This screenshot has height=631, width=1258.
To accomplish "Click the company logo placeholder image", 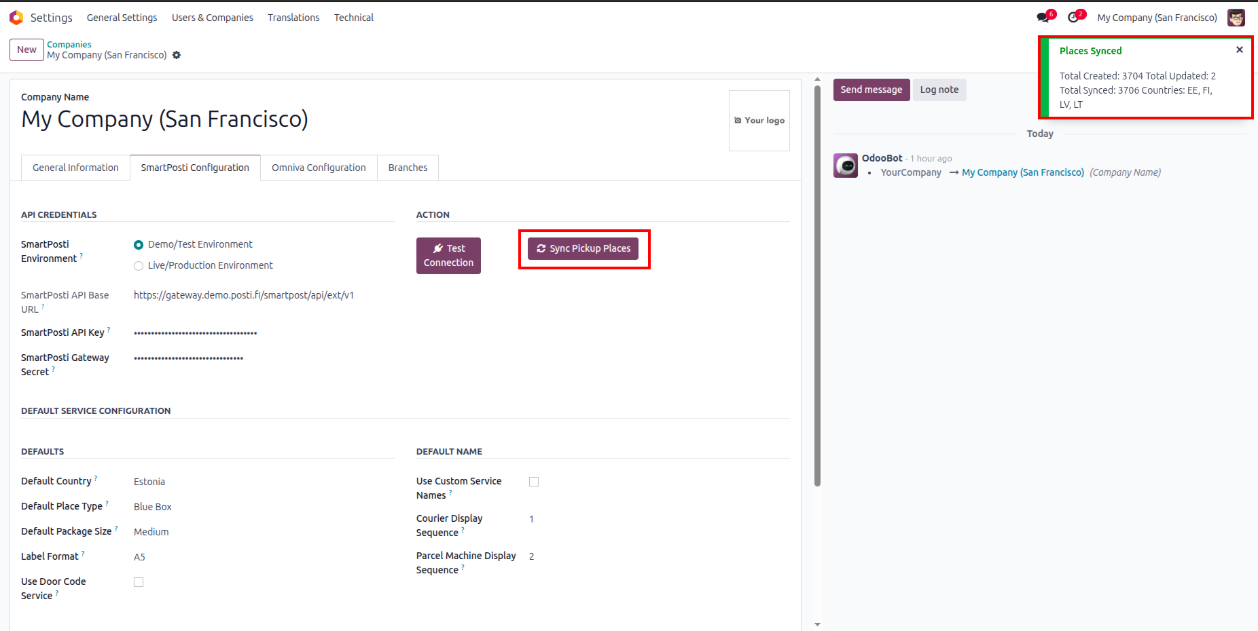I will (x=759, y=120).
